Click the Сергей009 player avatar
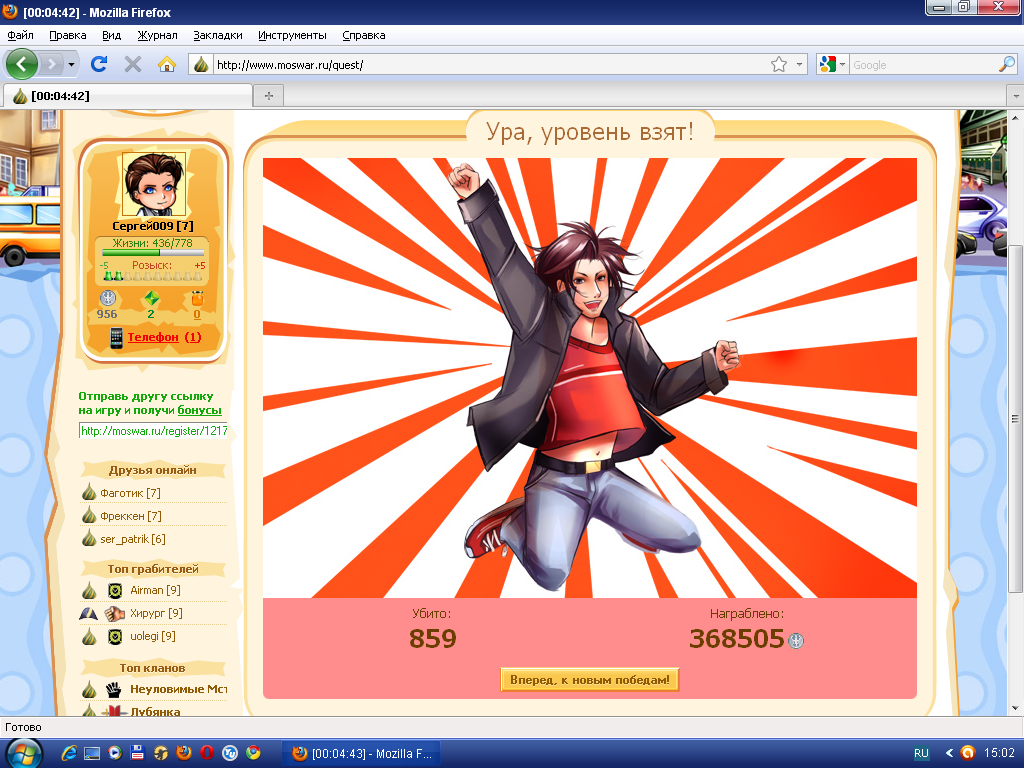 tap(154, 184)
